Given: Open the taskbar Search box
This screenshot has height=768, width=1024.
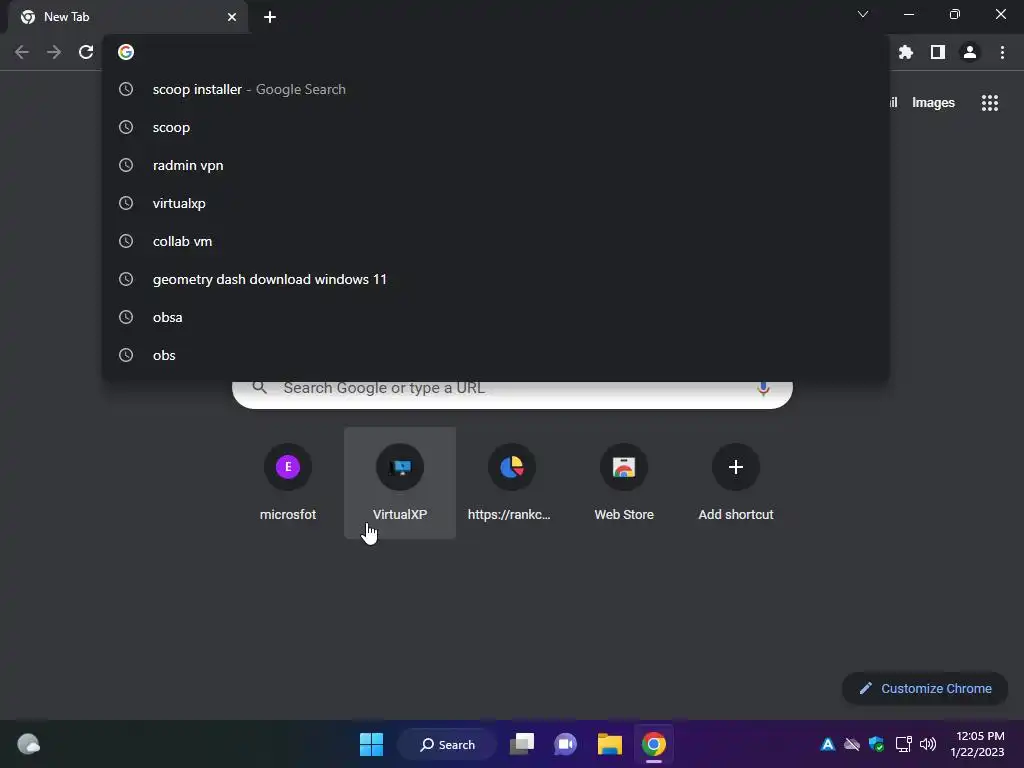Looking at the screenshot, I should [447, 744].
